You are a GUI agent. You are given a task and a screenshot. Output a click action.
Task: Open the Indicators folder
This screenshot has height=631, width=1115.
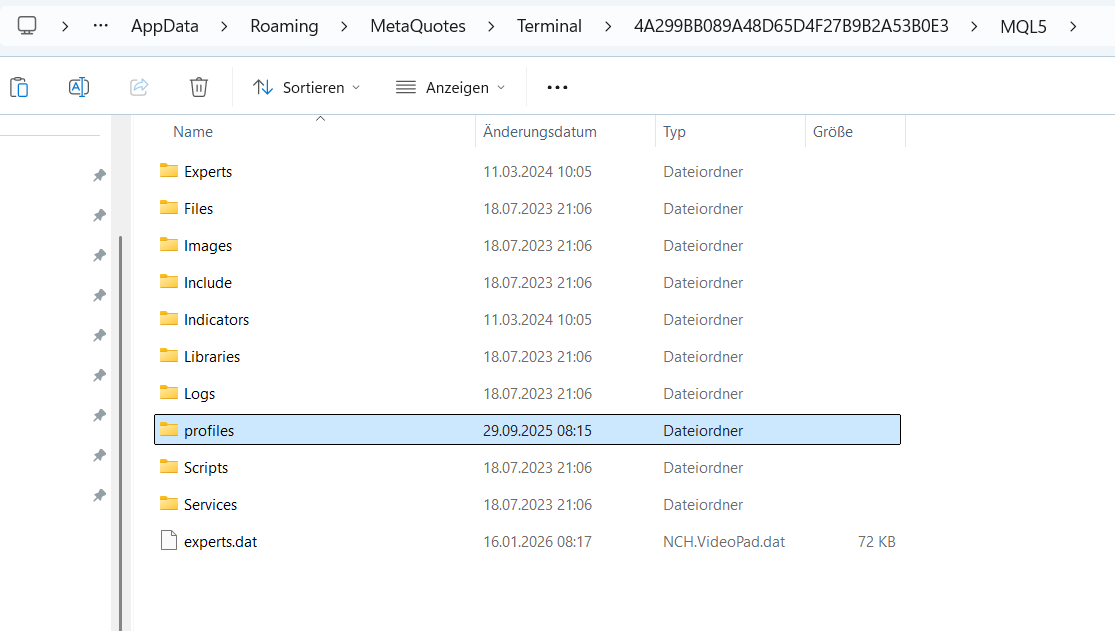(215, 319)
